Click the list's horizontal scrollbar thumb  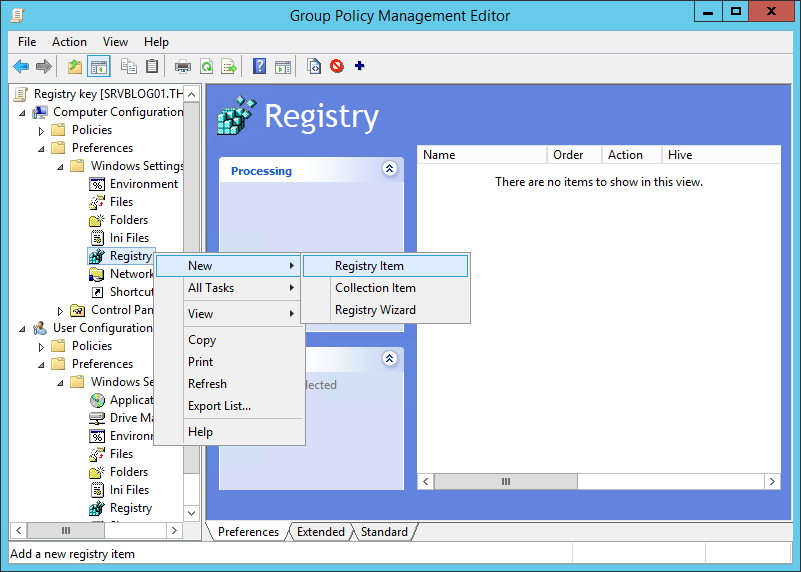[505, 481]
